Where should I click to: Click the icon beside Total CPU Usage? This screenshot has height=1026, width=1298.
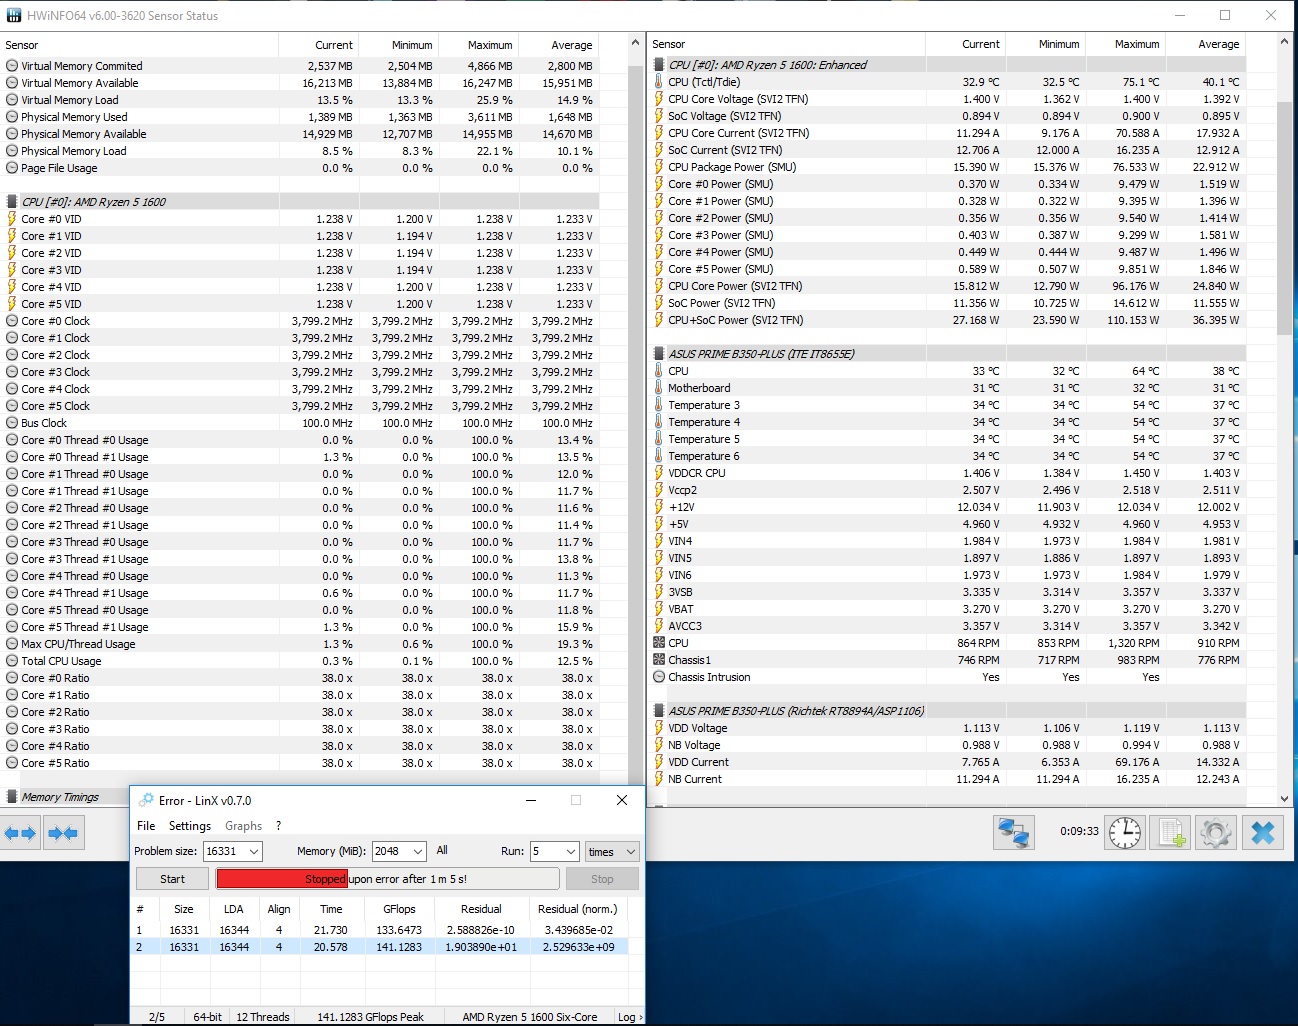(x=12, y=661)
